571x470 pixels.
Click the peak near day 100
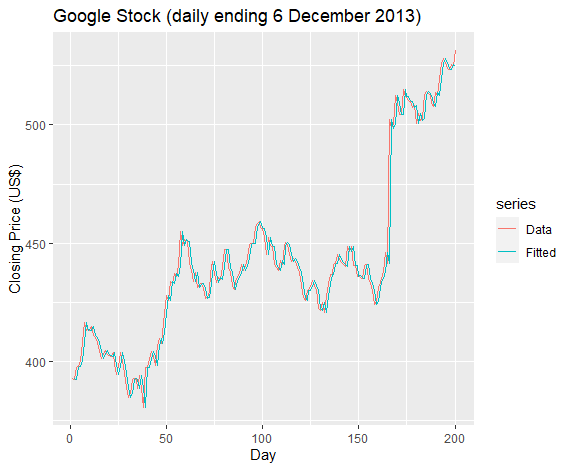pyautogui.click(x=260, y=222)
